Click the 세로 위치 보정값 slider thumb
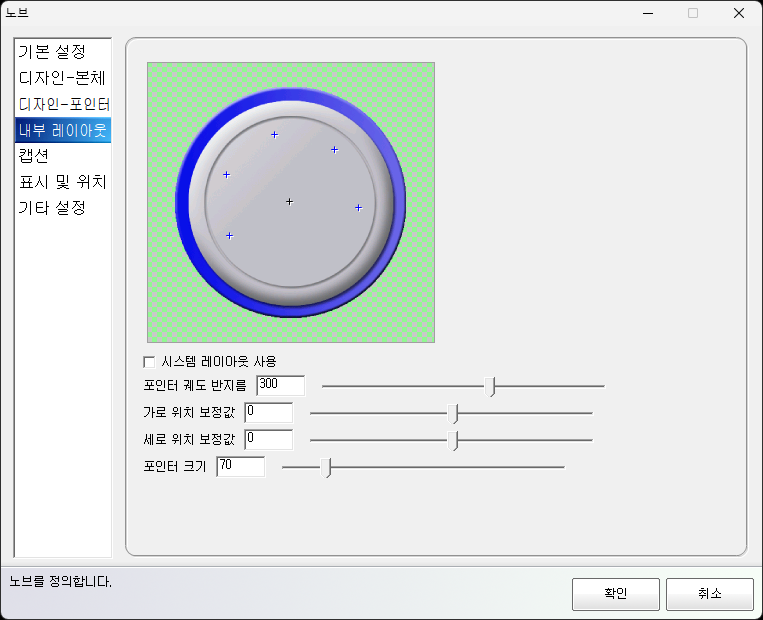 (x=453, y=440)
